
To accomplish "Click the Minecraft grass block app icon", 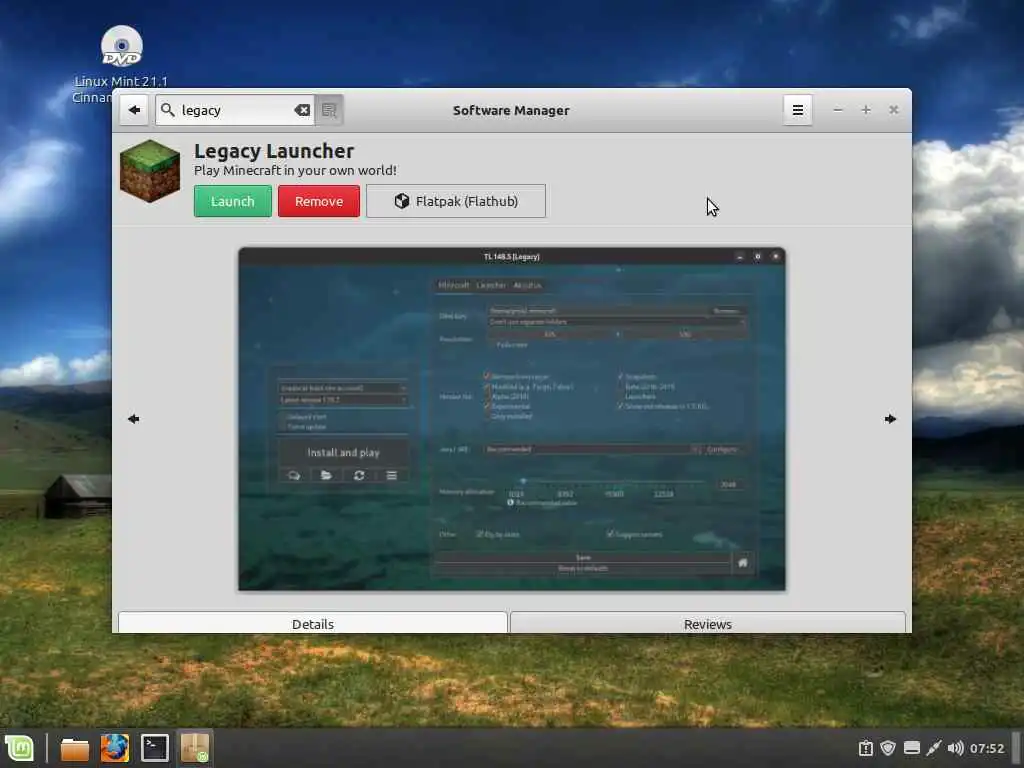I will (x=150, y=171).
